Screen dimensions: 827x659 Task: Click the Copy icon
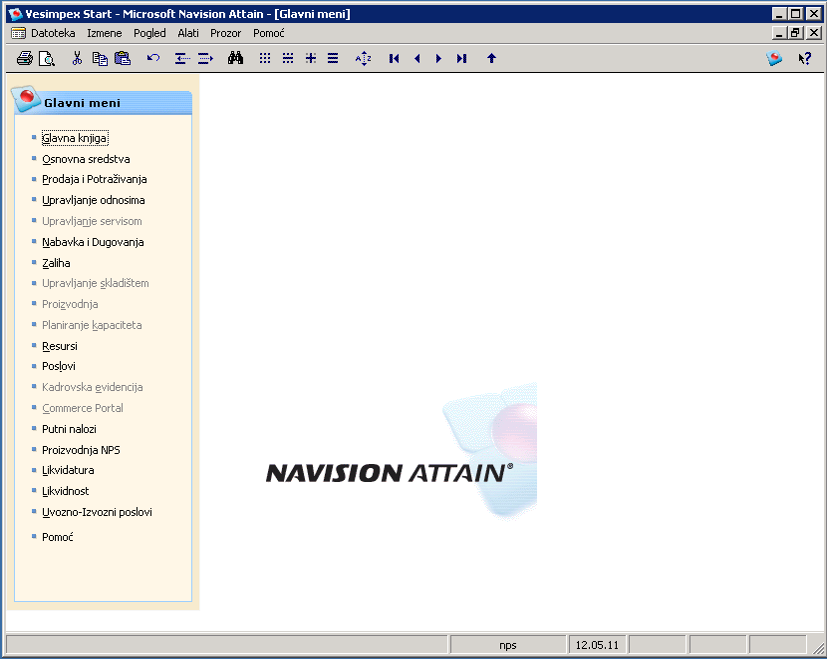click(x=100, y=58)
